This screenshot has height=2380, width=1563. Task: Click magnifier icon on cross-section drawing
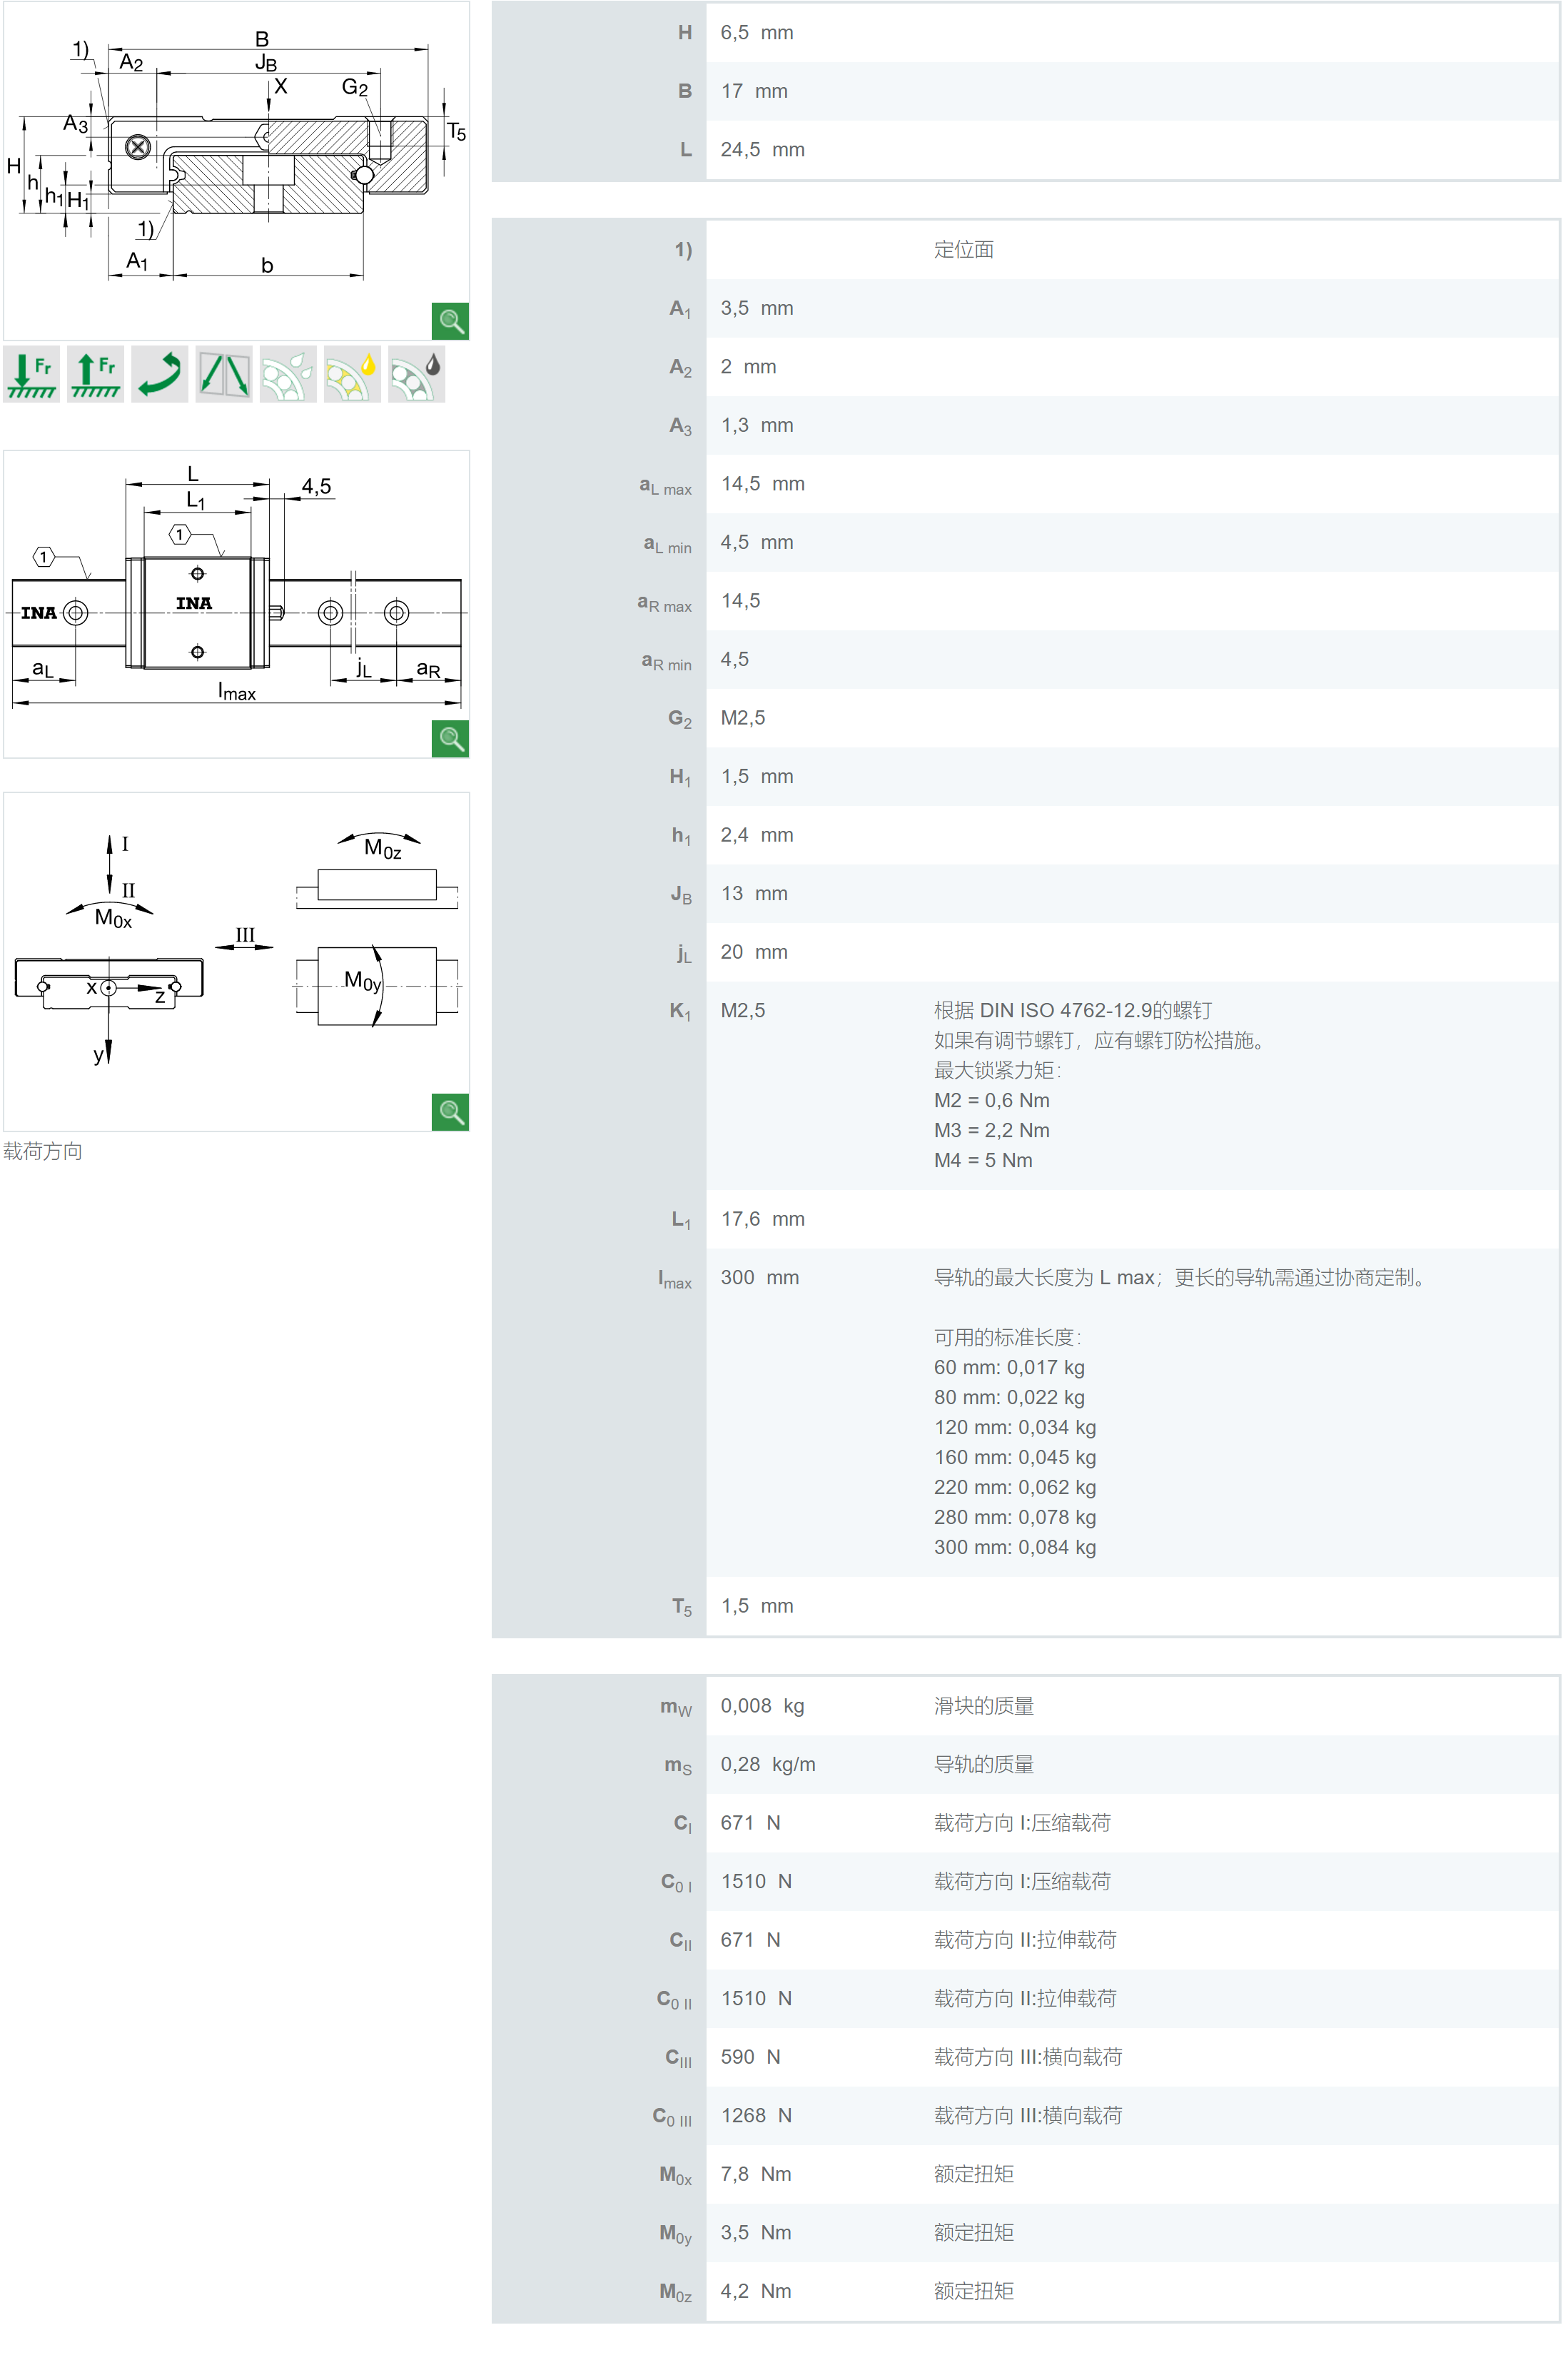(x=450, y=321)
